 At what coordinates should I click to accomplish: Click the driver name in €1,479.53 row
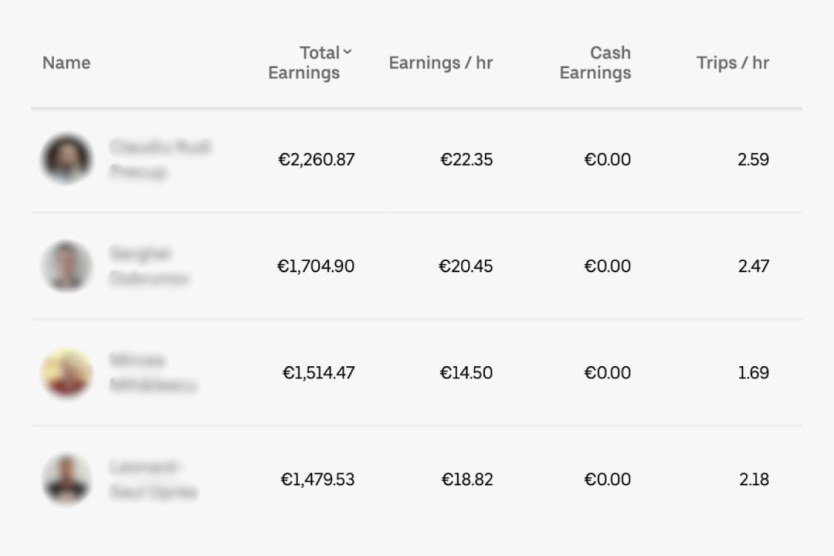tap(153, 479)
